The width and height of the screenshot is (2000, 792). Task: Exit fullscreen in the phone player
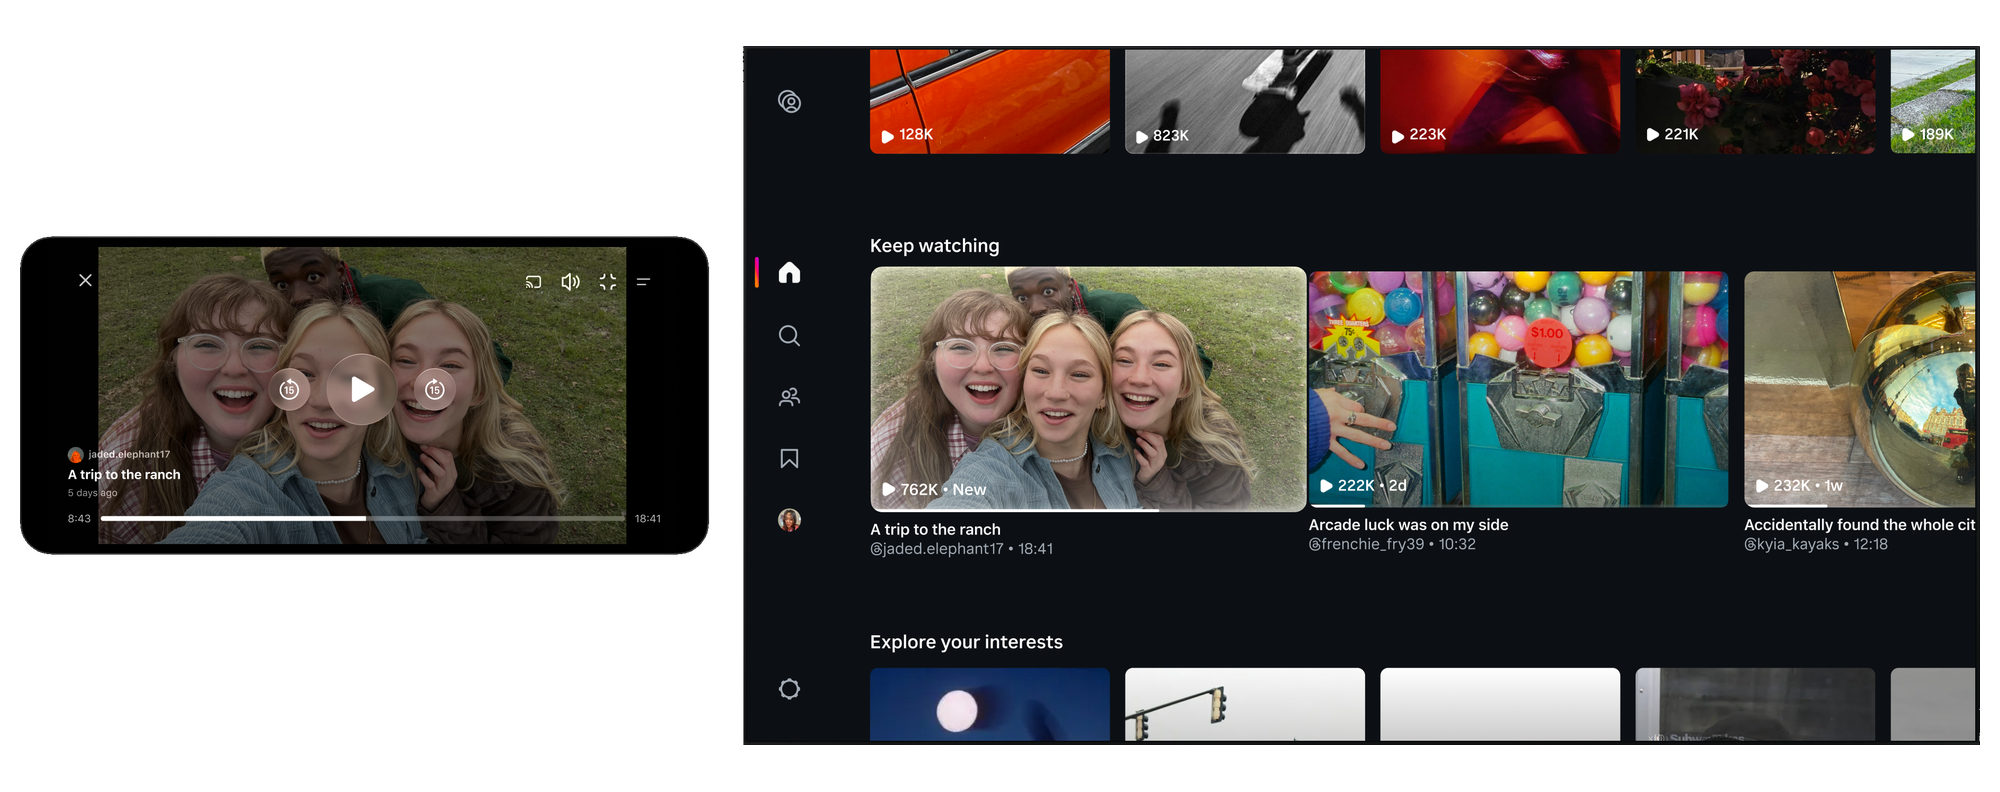608,282
